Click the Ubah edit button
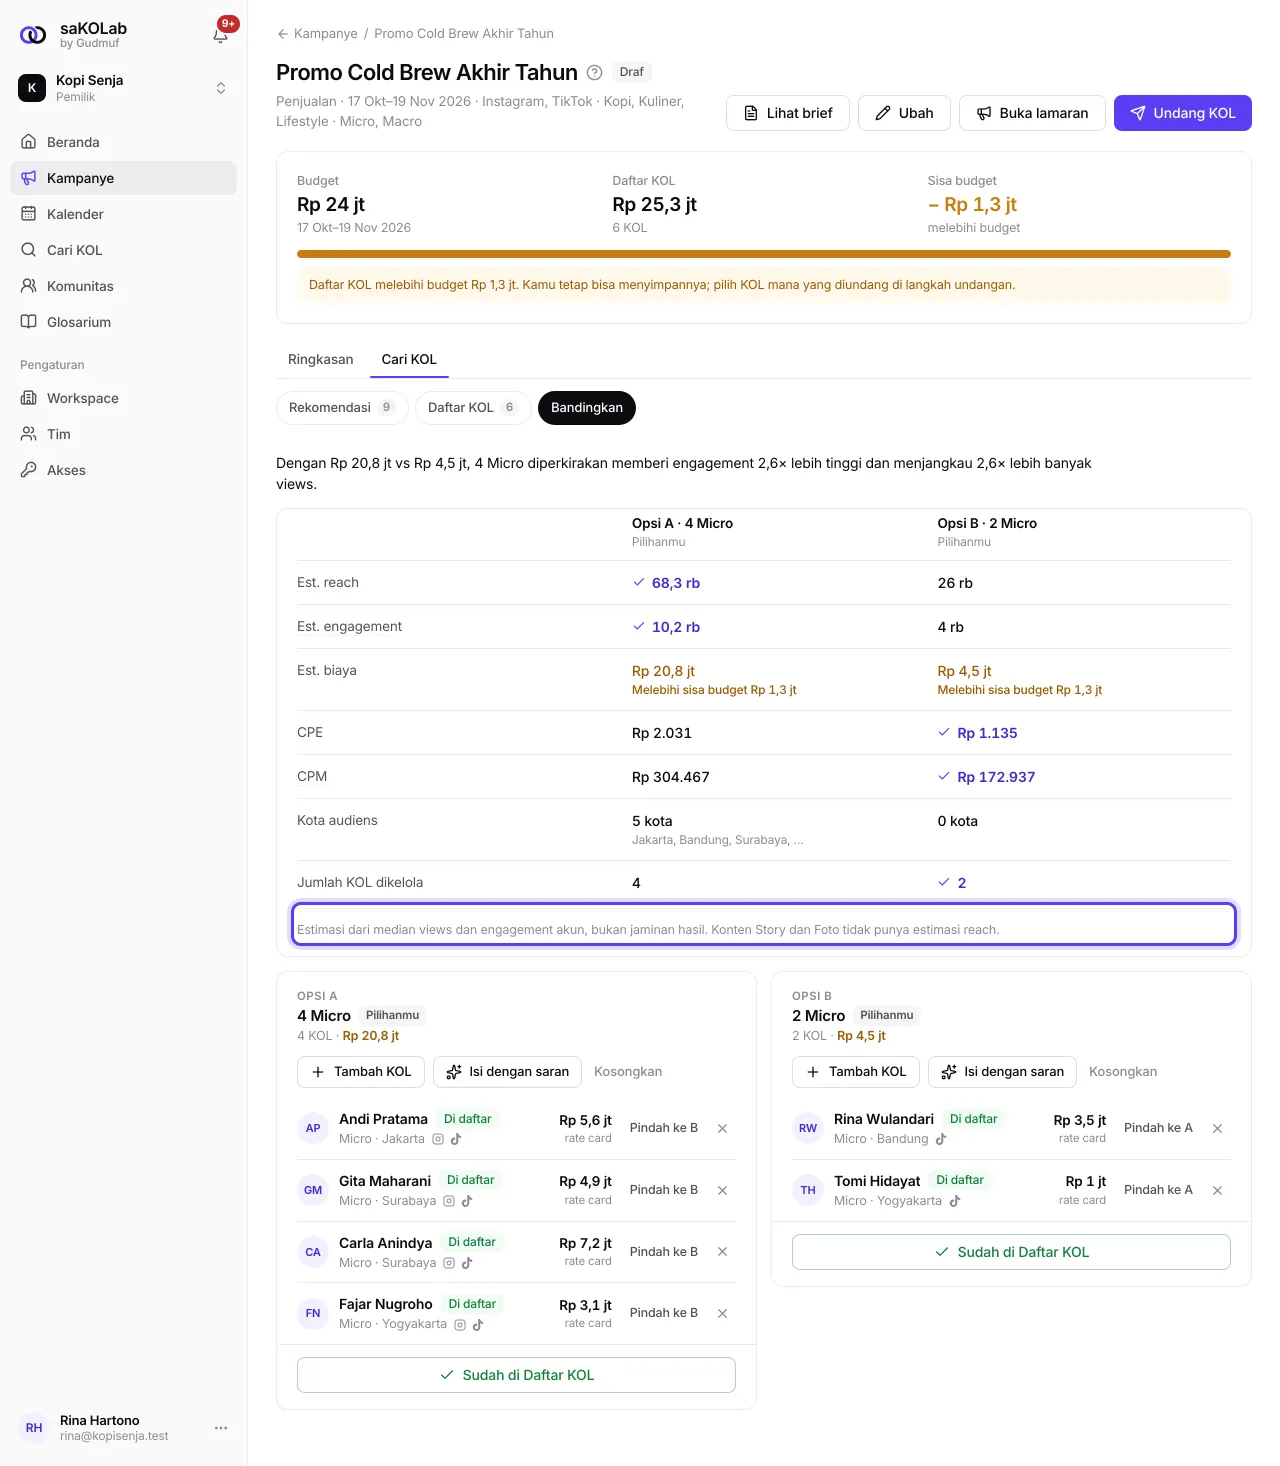The width and height of the screenshot is (1280, 1466). (904, 113)
